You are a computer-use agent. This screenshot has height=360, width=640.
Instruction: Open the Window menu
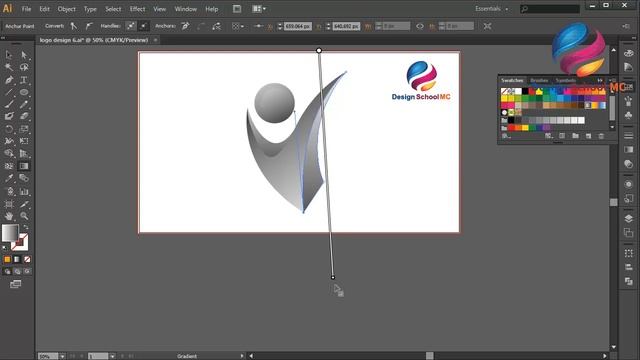tap(186, 9)
